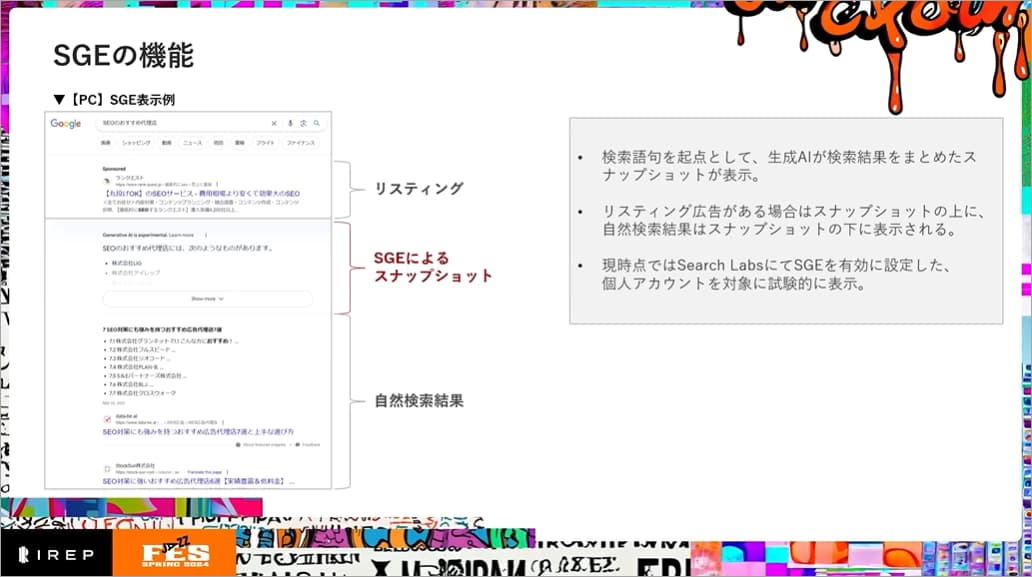Click the IREP logo at bottom left
The image size is (1032, 577).
coord(57,555)
